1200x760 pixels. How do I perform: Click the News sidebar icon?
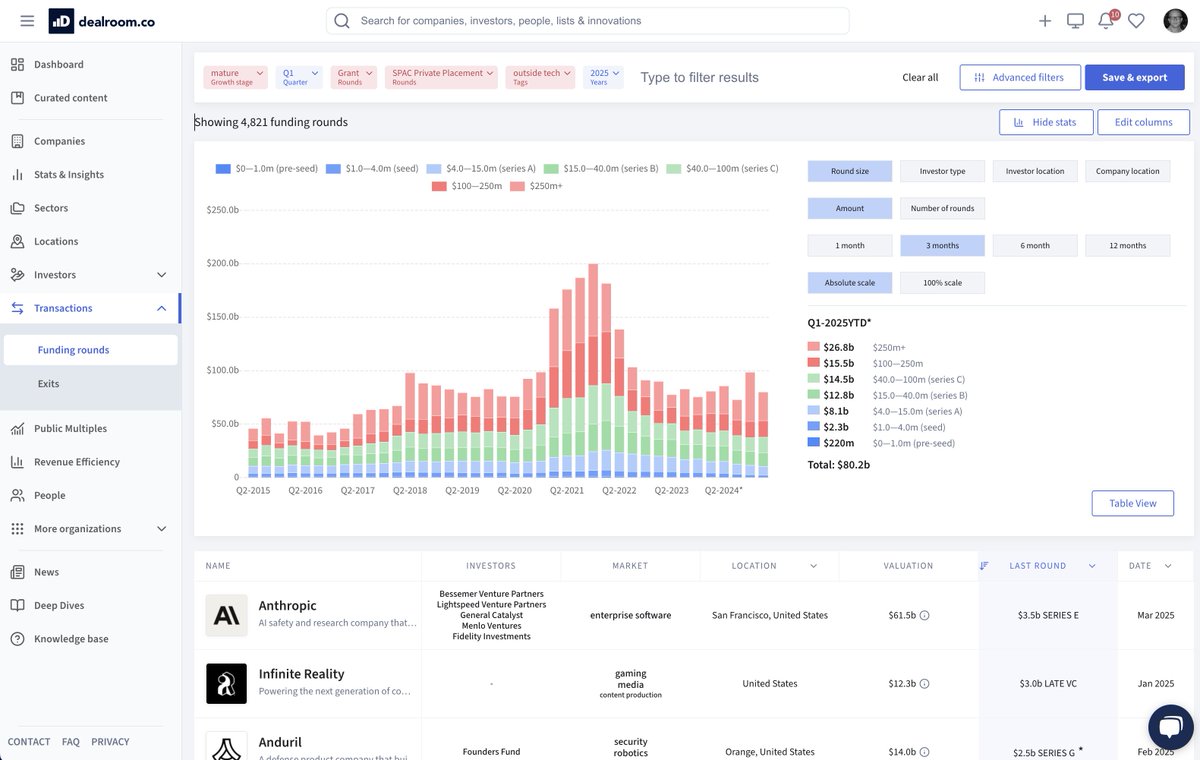pyautogui.click(x=17, y=572)
